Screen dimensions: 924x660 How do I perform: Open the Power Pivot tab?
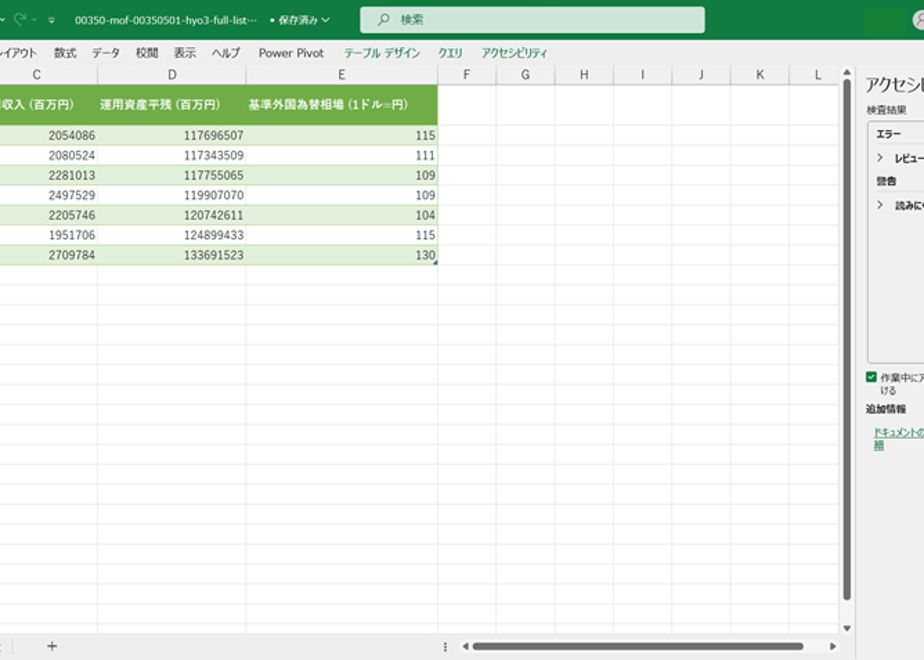coord(291,53)
